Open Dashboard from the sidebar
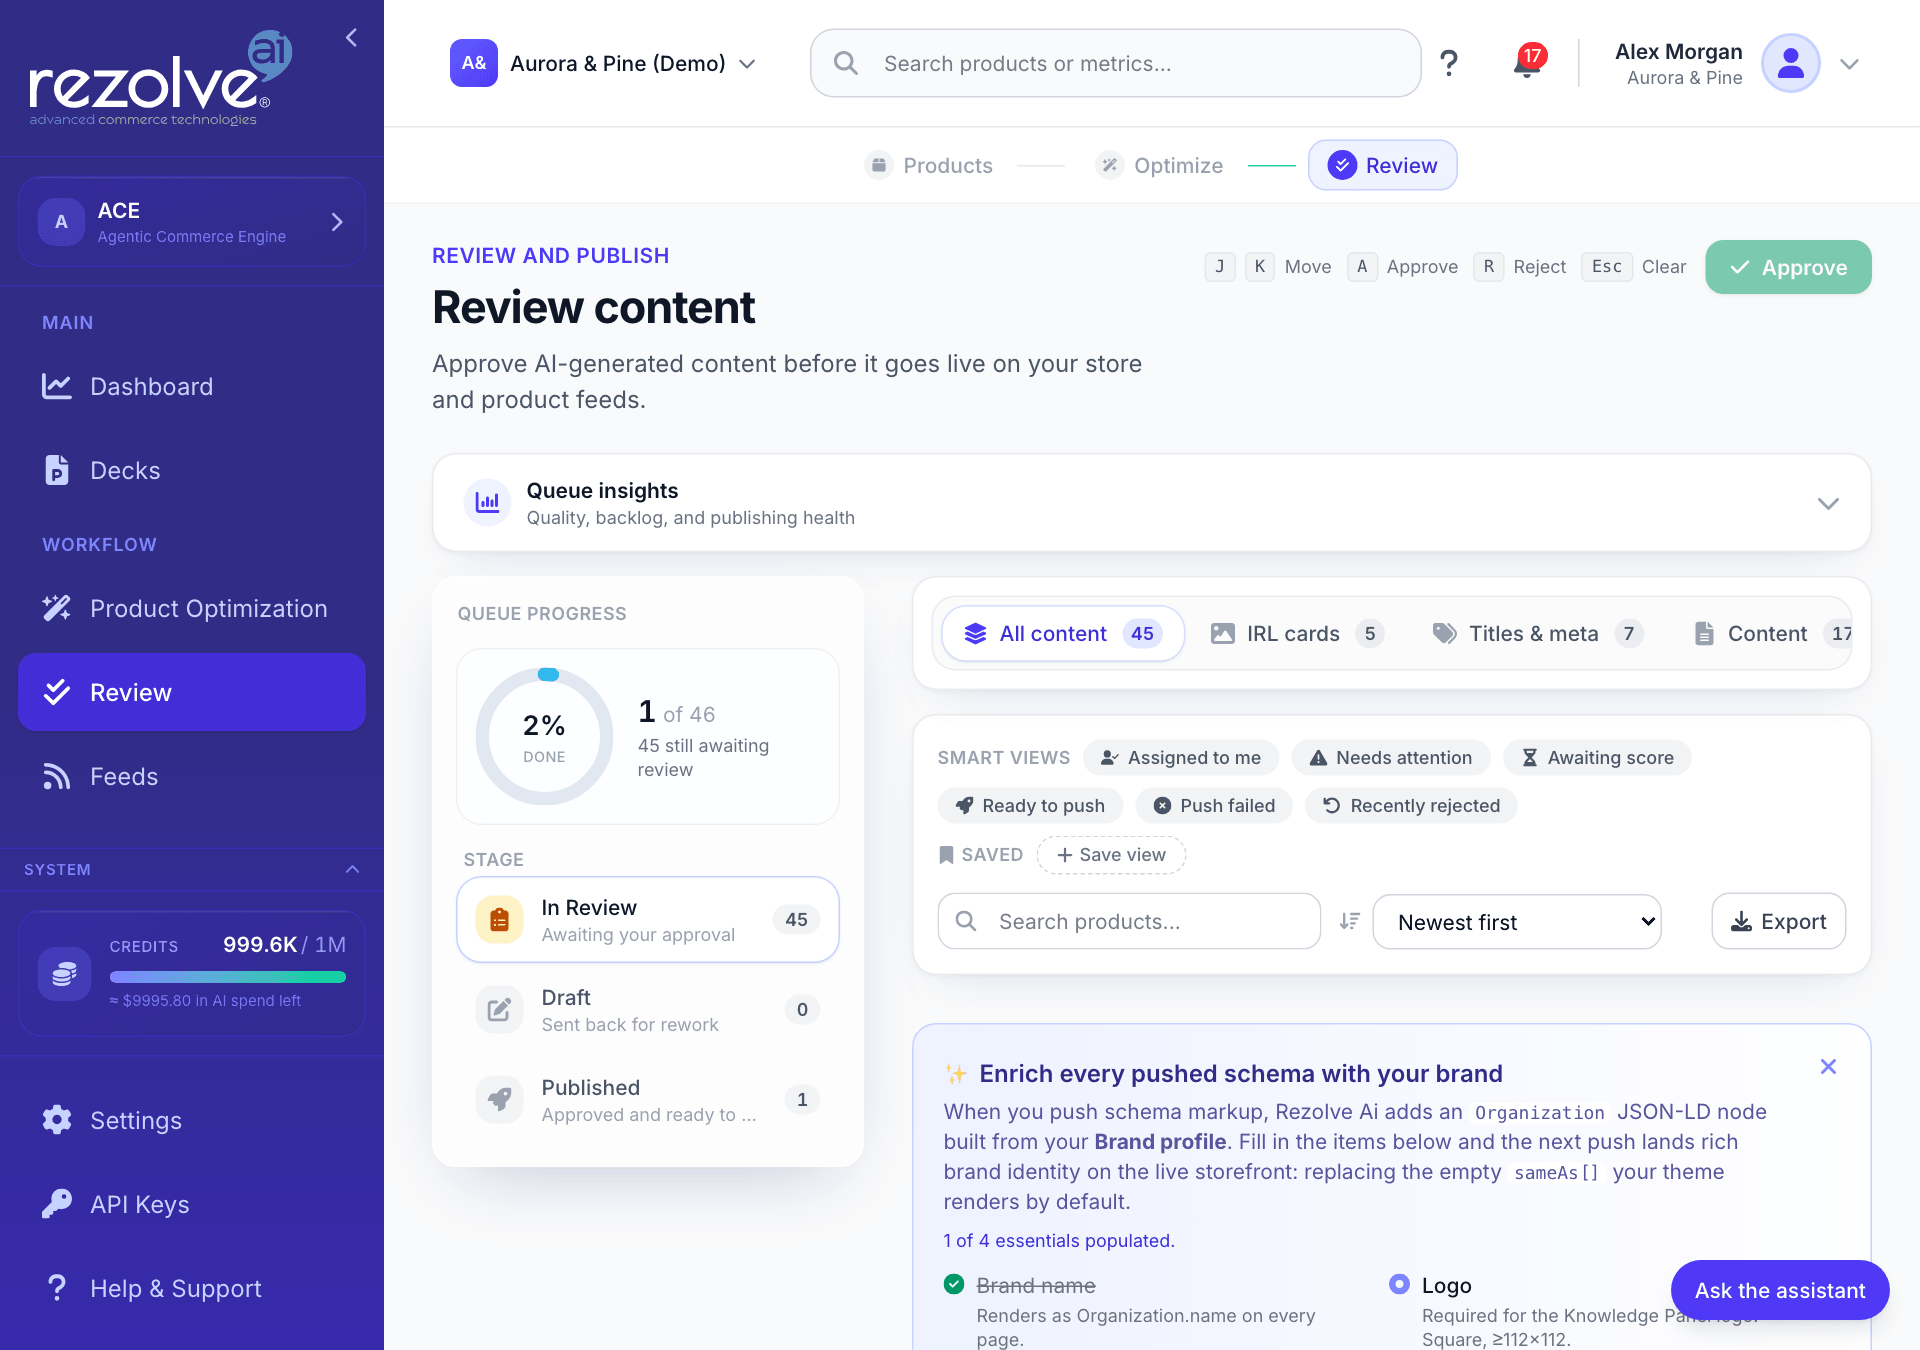Screen dimensions: 1920x1350 tap(192, 387)
